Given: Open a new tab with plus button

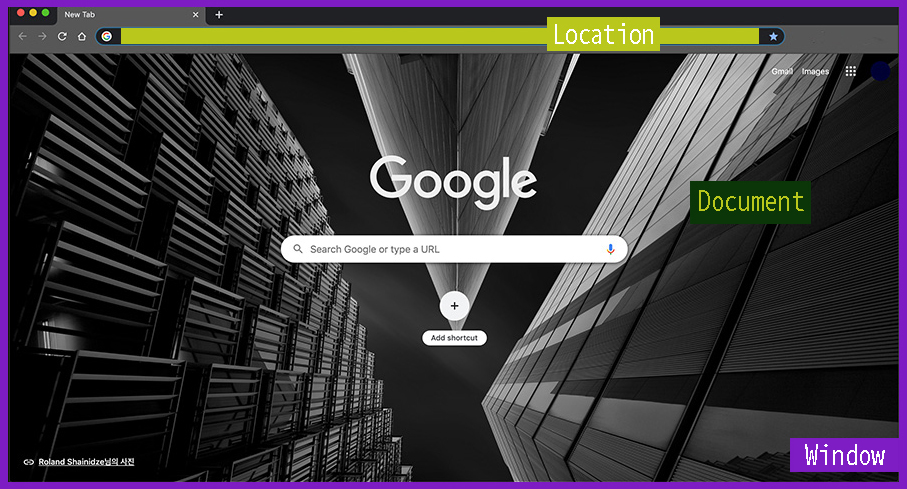Looking at the screenshot, I should click(219, 14).
